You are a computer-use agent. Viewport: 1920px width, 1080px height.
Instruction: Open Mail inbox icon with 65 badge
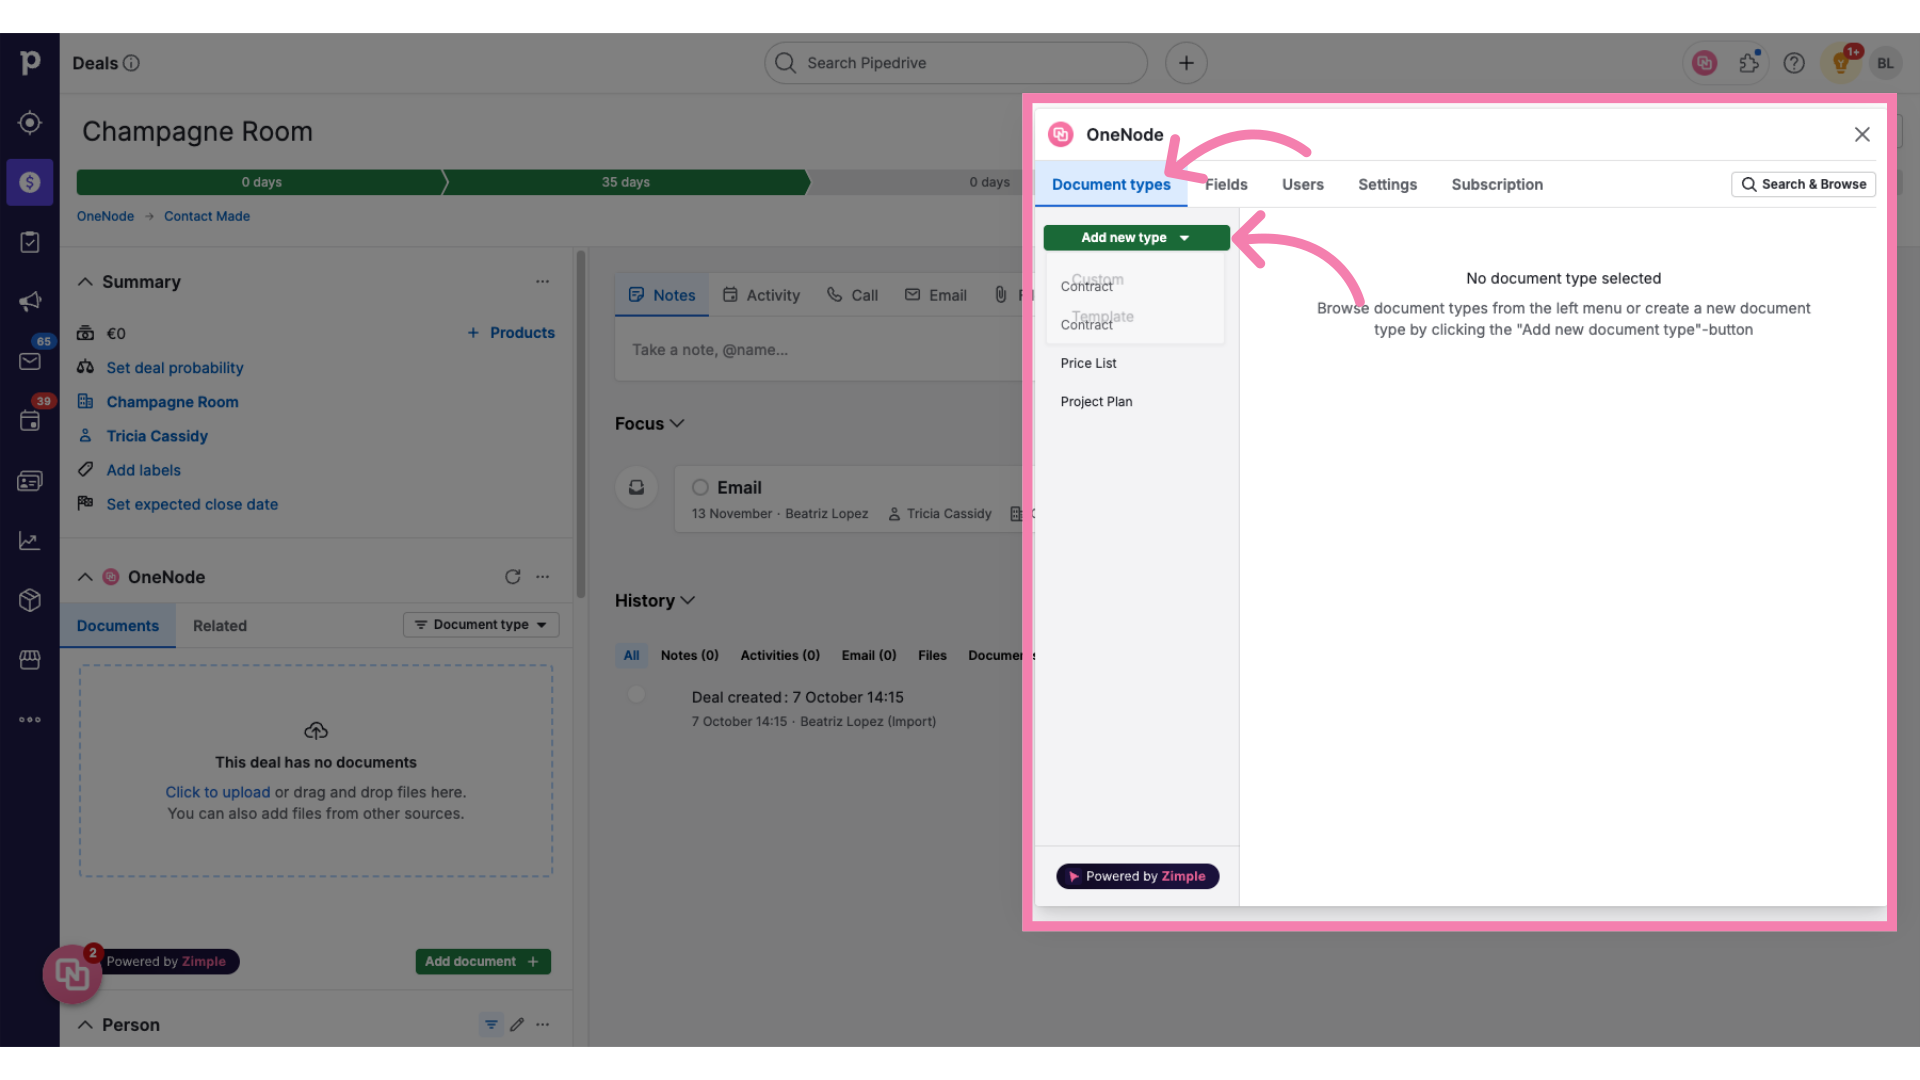coord(30,361)
